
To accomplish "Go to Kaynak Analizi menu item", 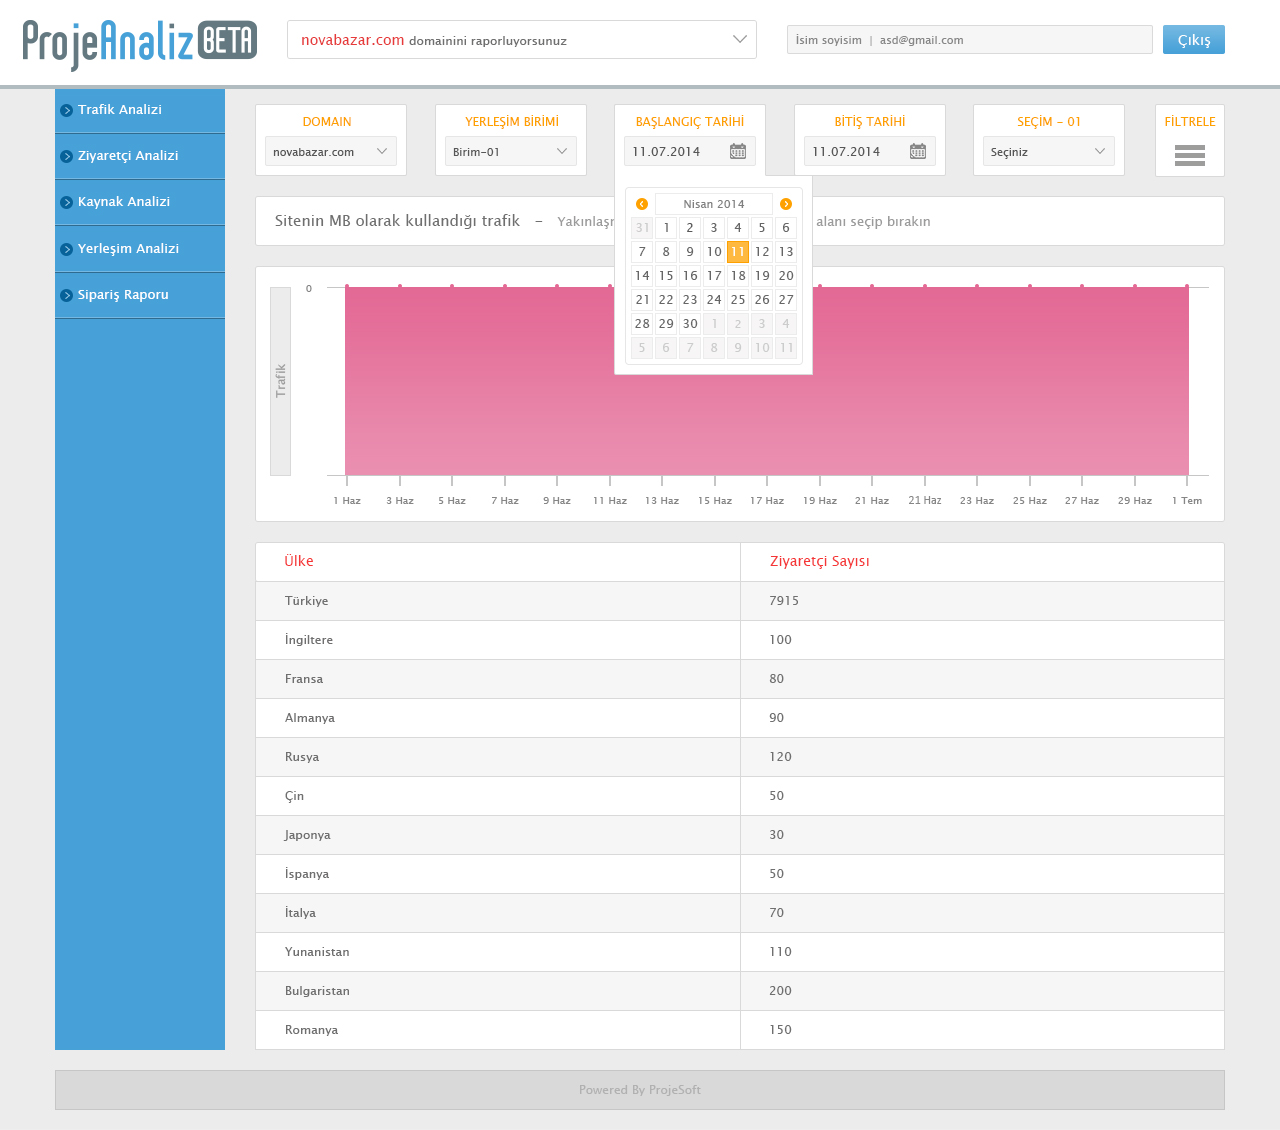I will [124, 202].
